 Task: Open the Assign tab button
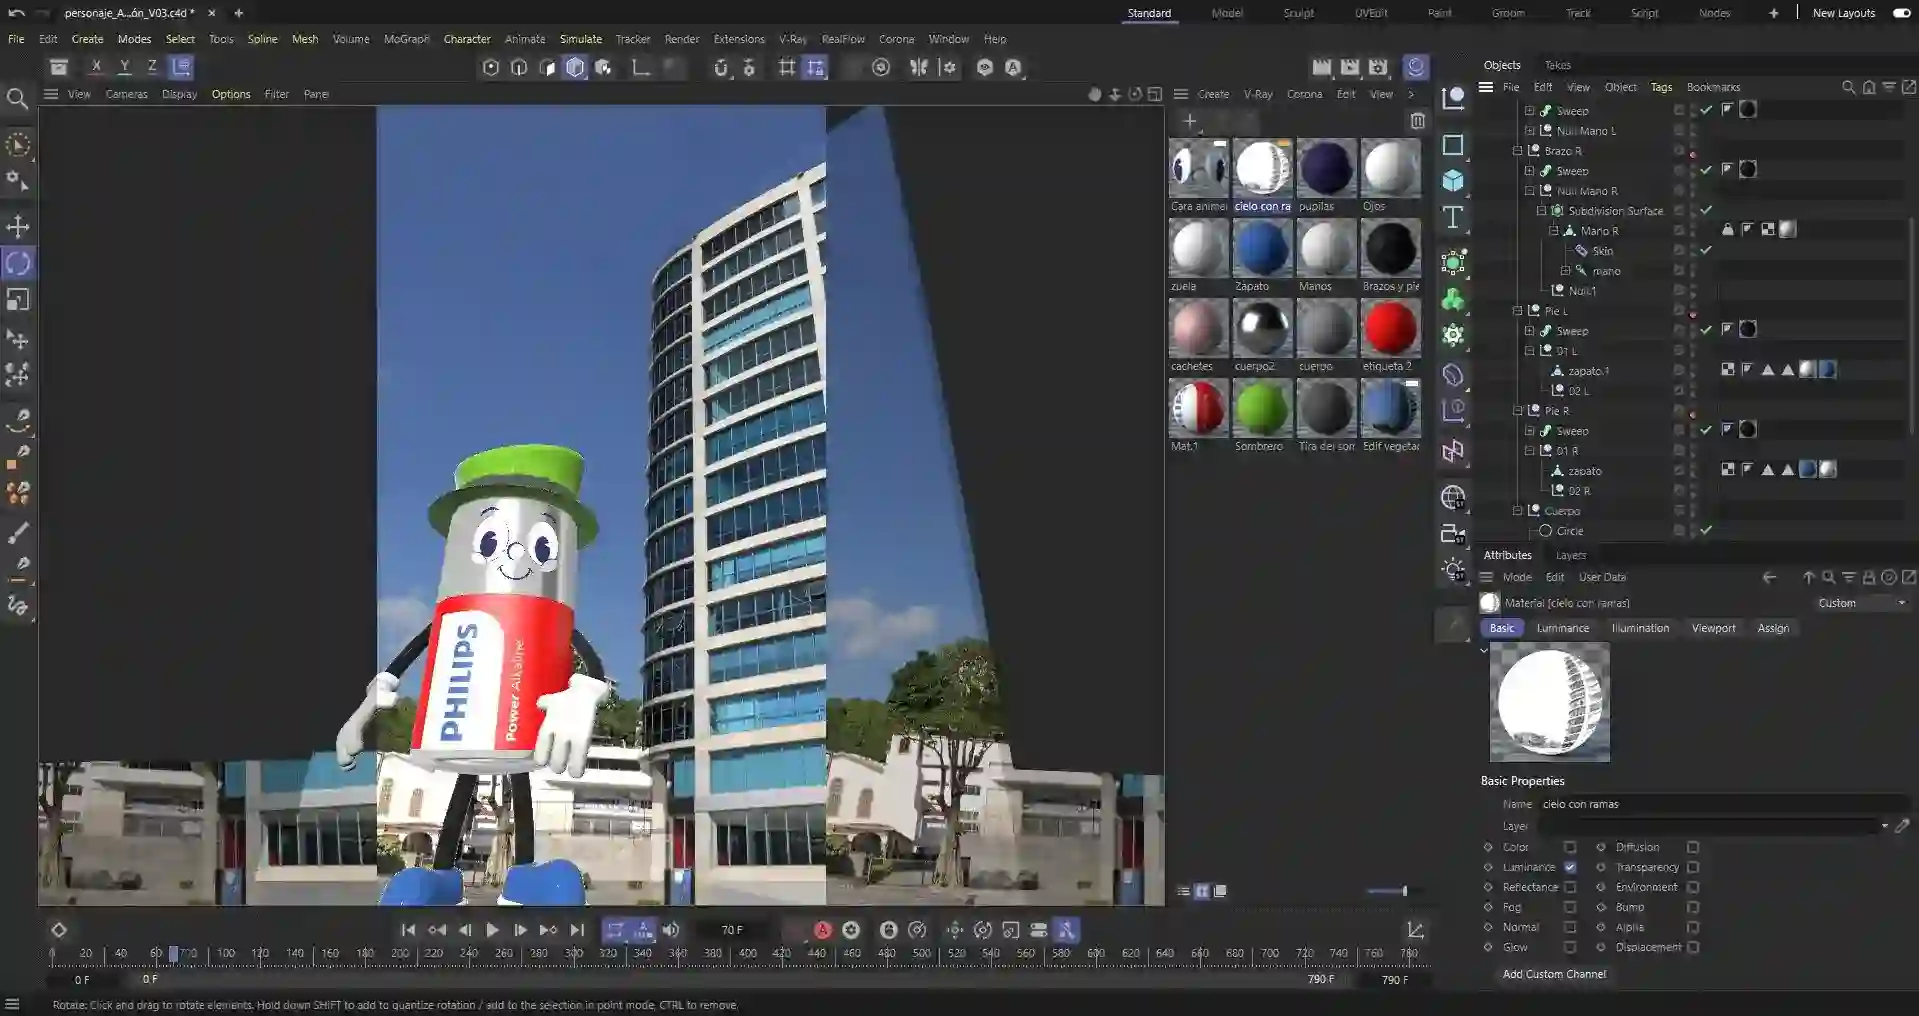click(1773, 628)
